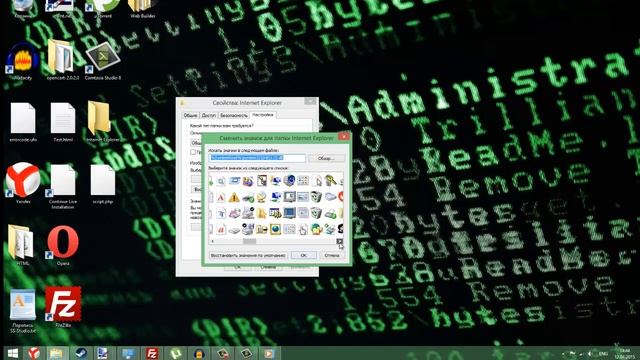Click Отмена in the change icon dialog

coord(332,255)
